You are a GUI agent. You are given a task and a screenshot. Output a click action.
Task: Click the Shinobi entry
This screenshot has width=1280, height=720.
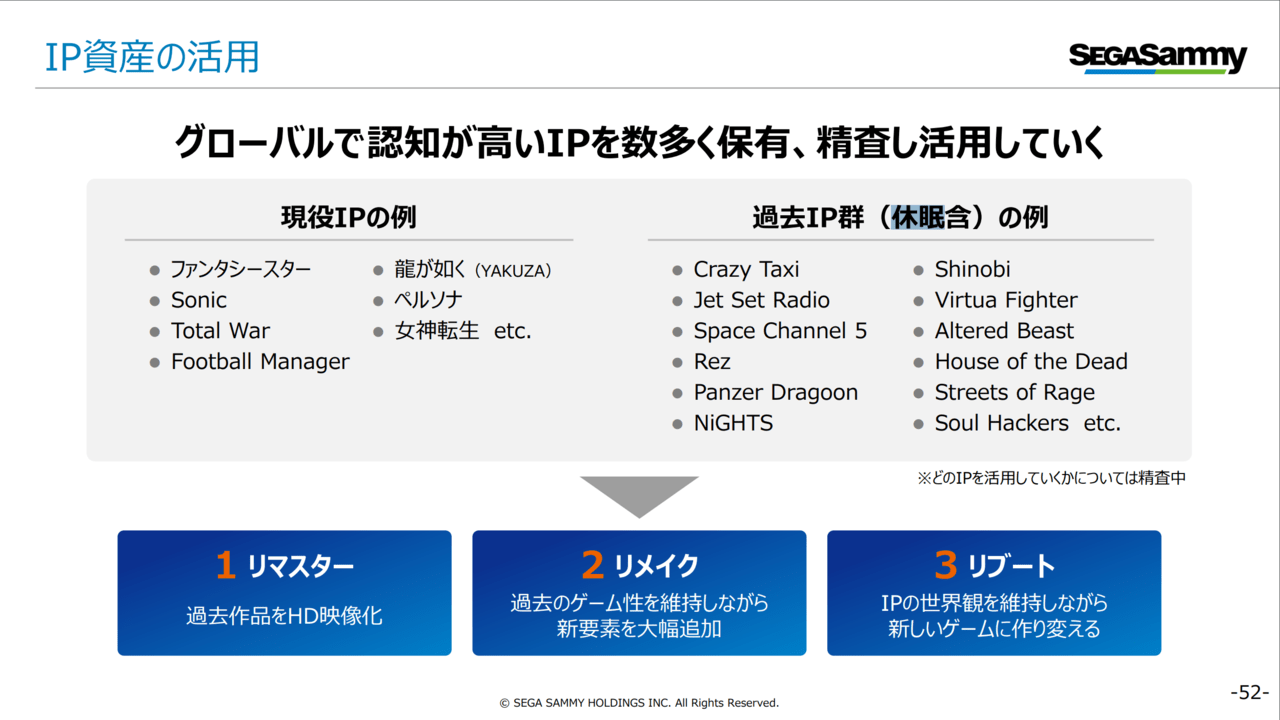pos(972,270)
